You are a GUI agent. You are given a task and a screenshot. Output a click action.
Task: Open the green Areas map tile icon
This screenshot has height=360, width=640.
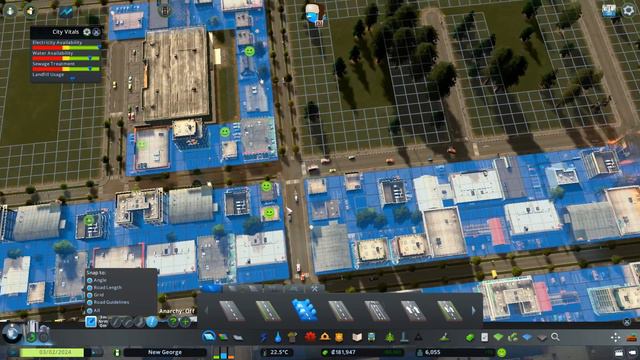498,337
